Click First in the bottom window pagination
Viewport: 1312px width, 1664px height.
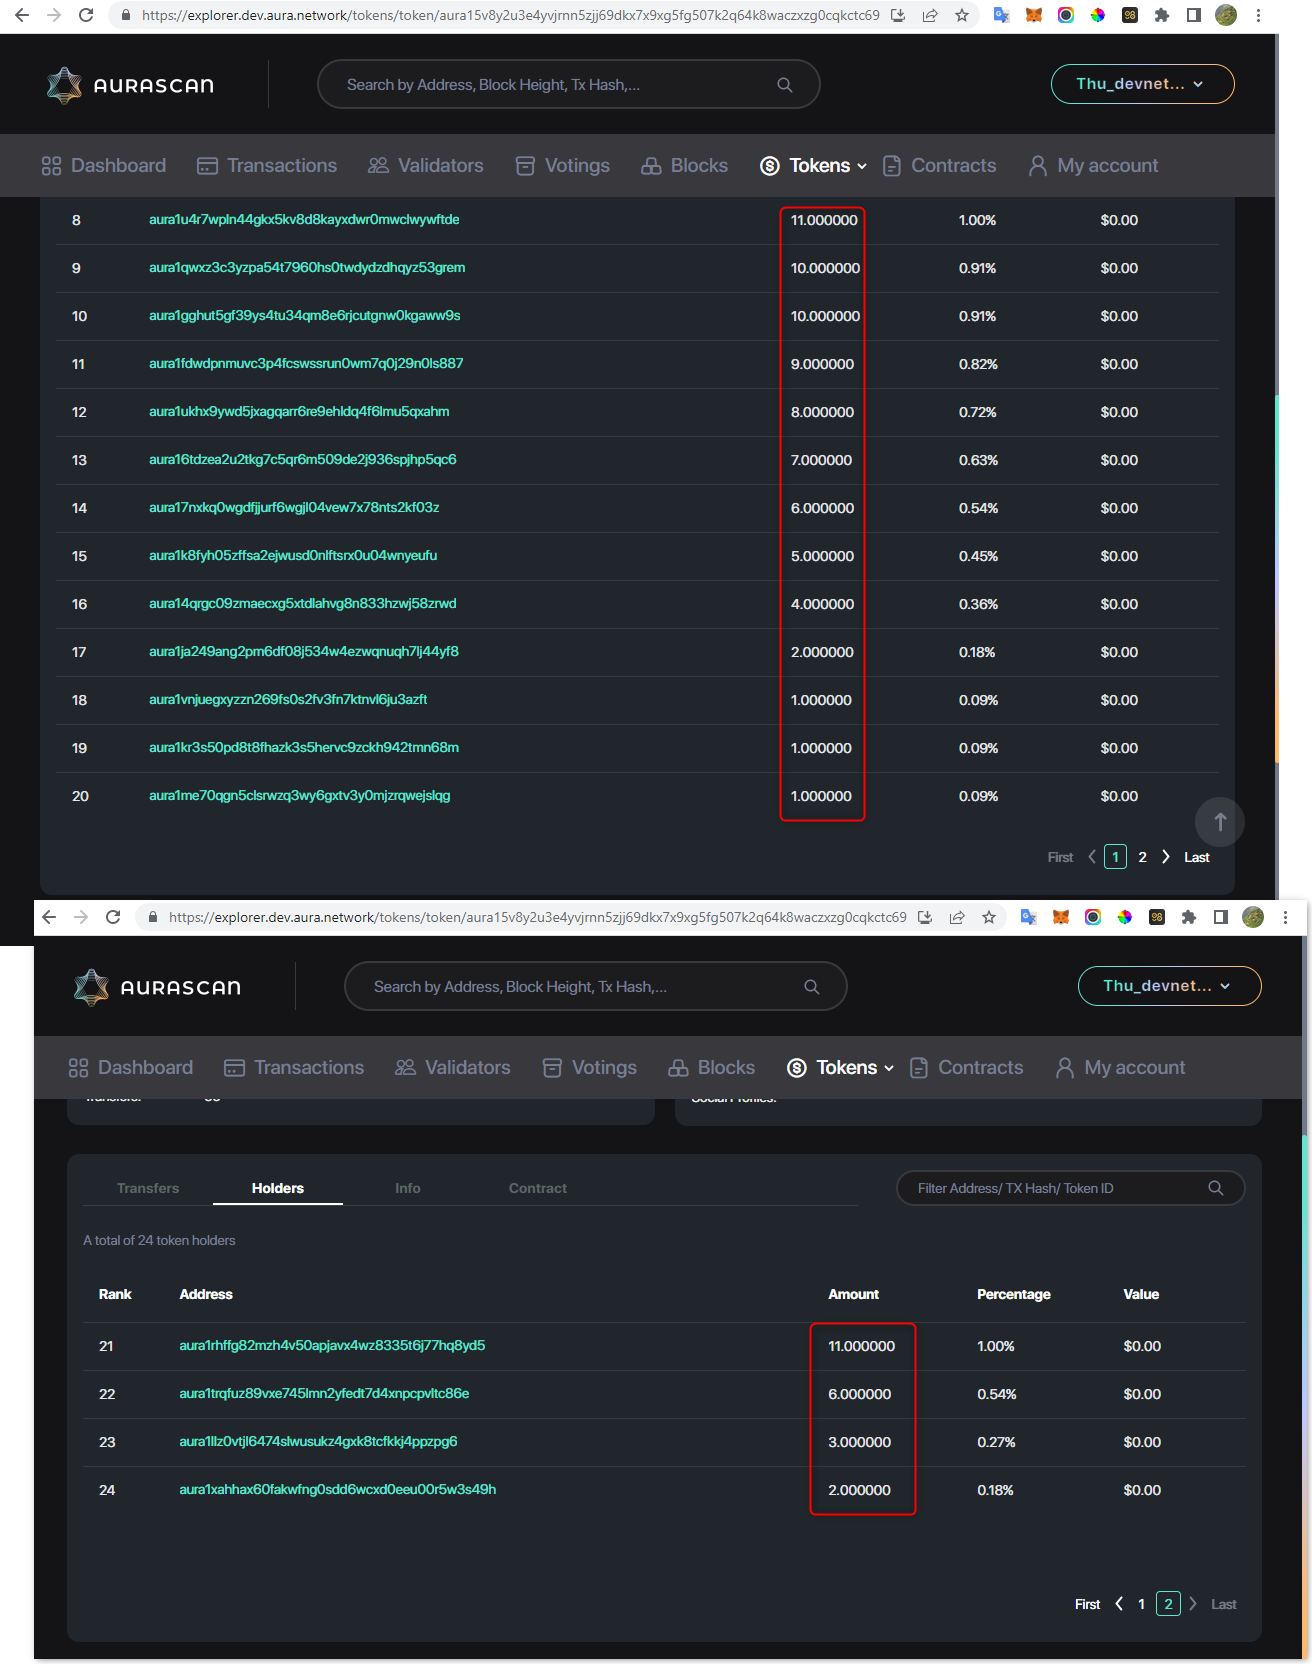(1088, 1604)
